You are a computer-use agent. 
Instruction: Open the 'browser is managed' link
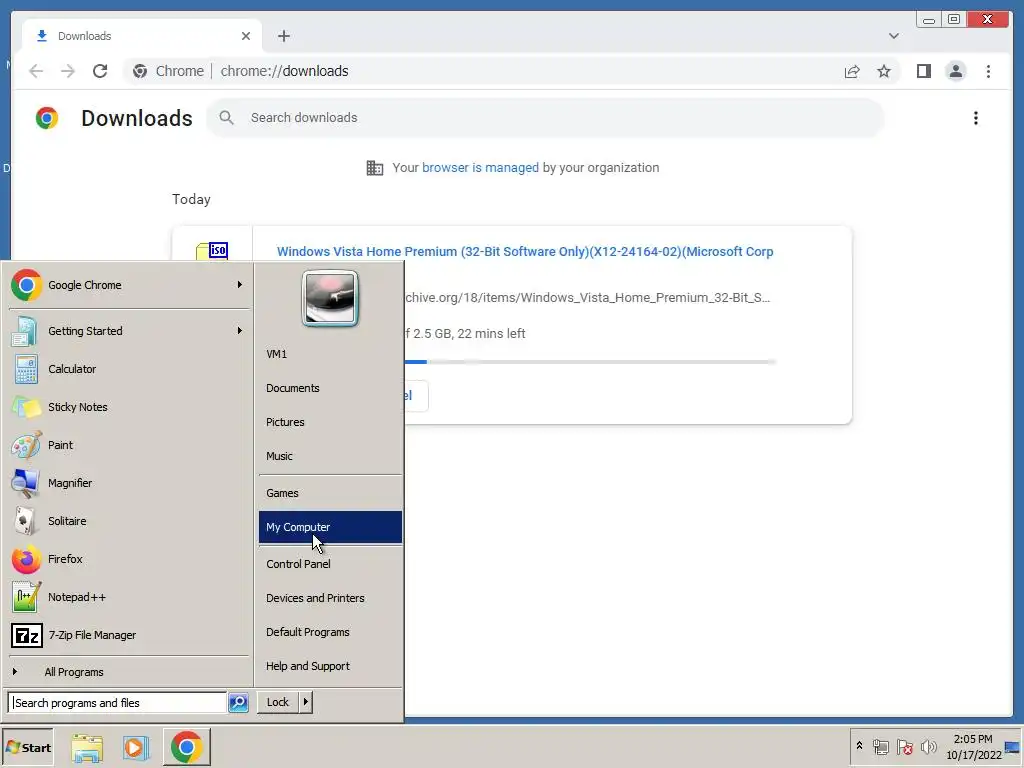[x=480, y=168]
